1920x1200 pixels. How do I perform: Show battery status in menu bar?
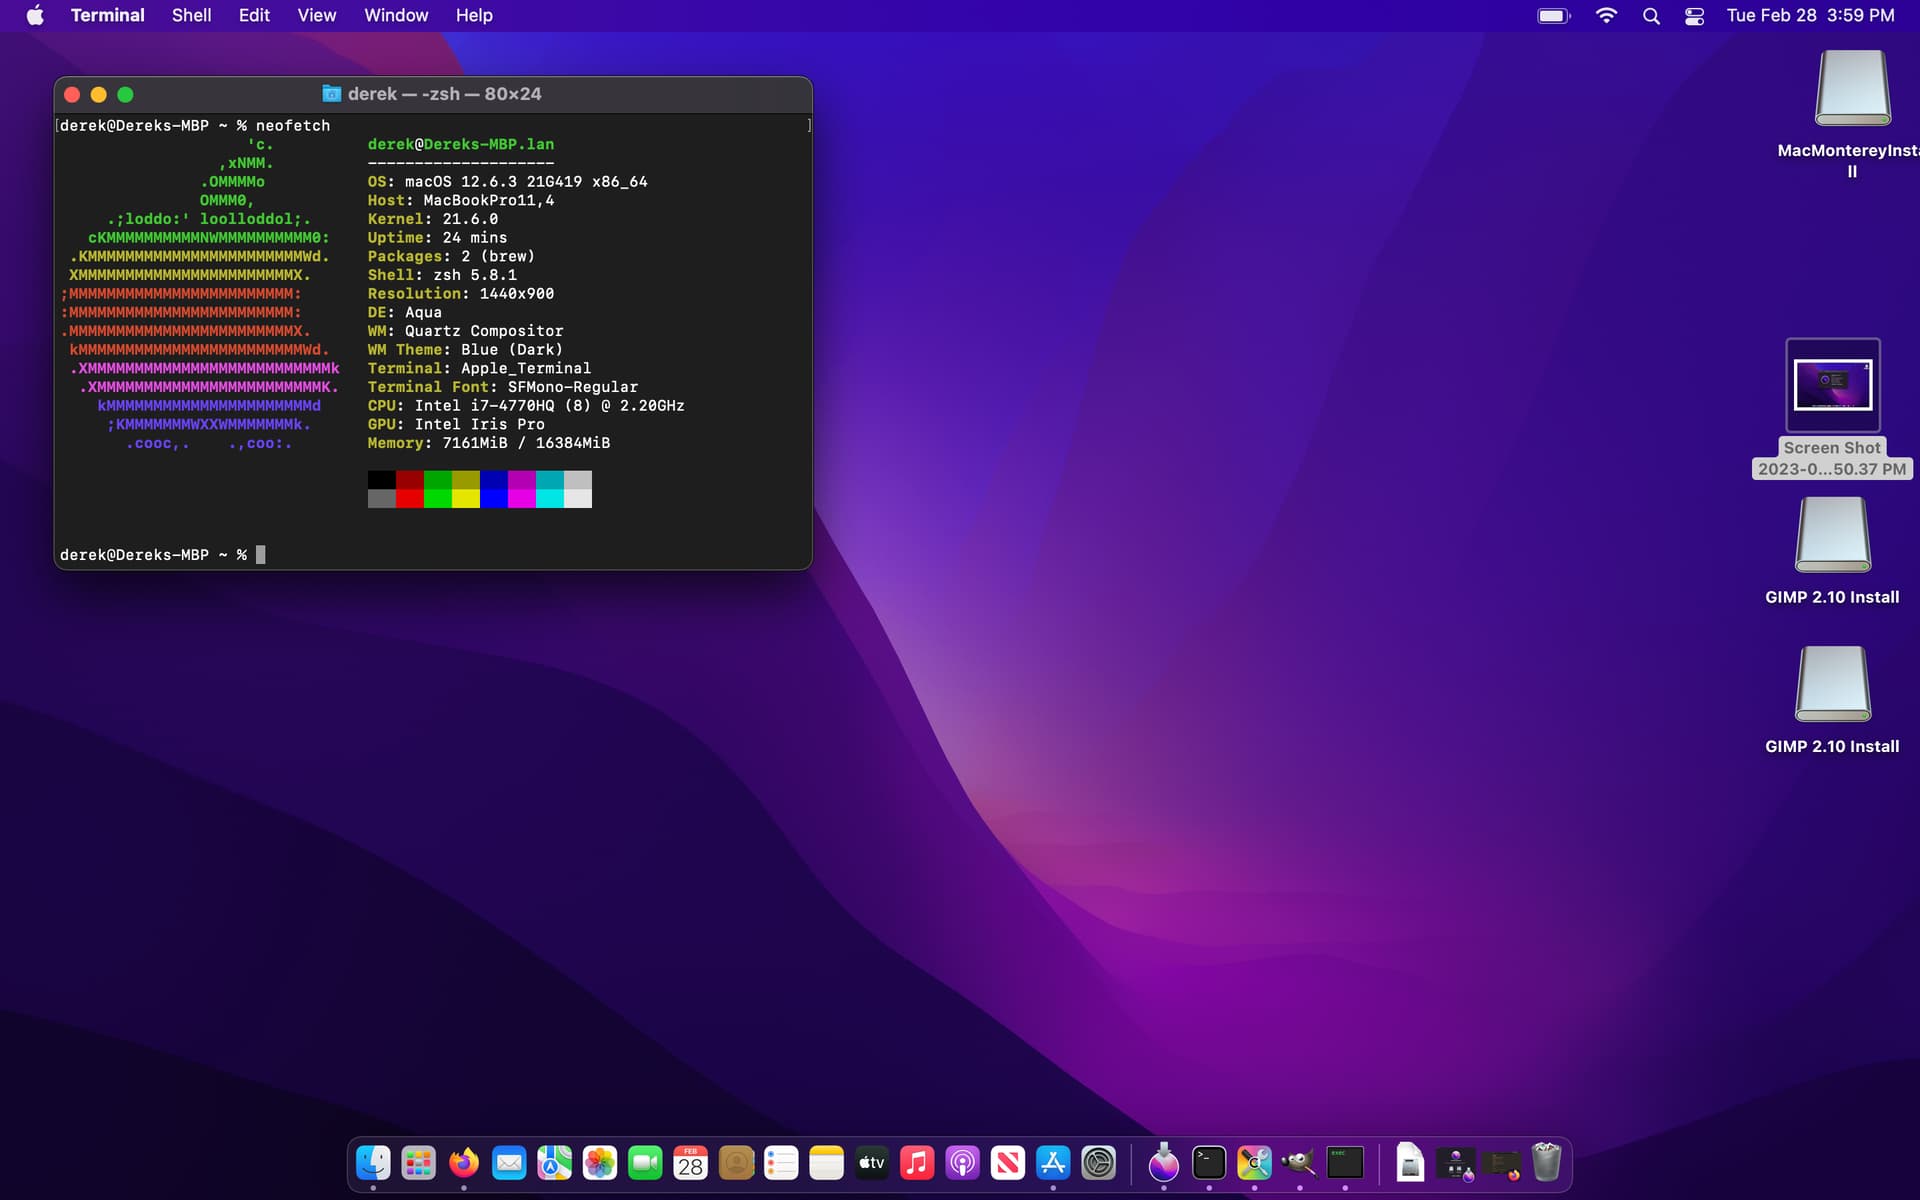(1553, 15)
